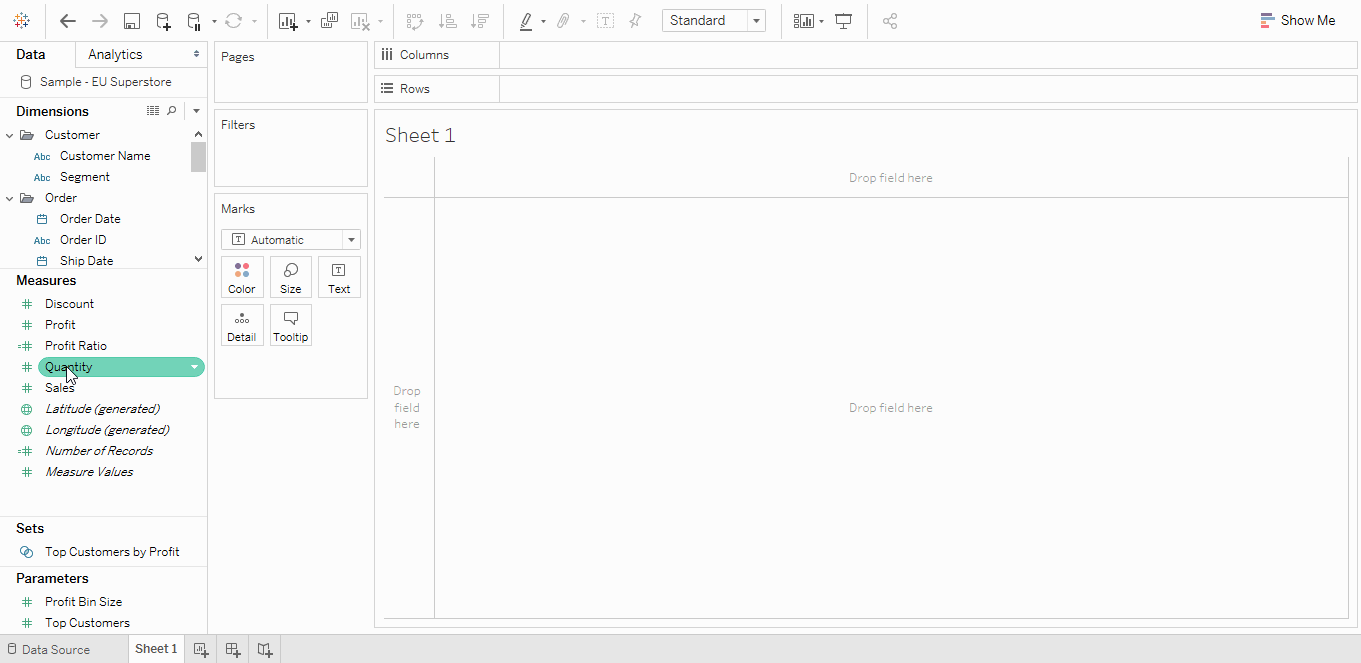Click the Highlight pen icon in toolbar
1361x663 pixels.
click(x=526, y=21)
